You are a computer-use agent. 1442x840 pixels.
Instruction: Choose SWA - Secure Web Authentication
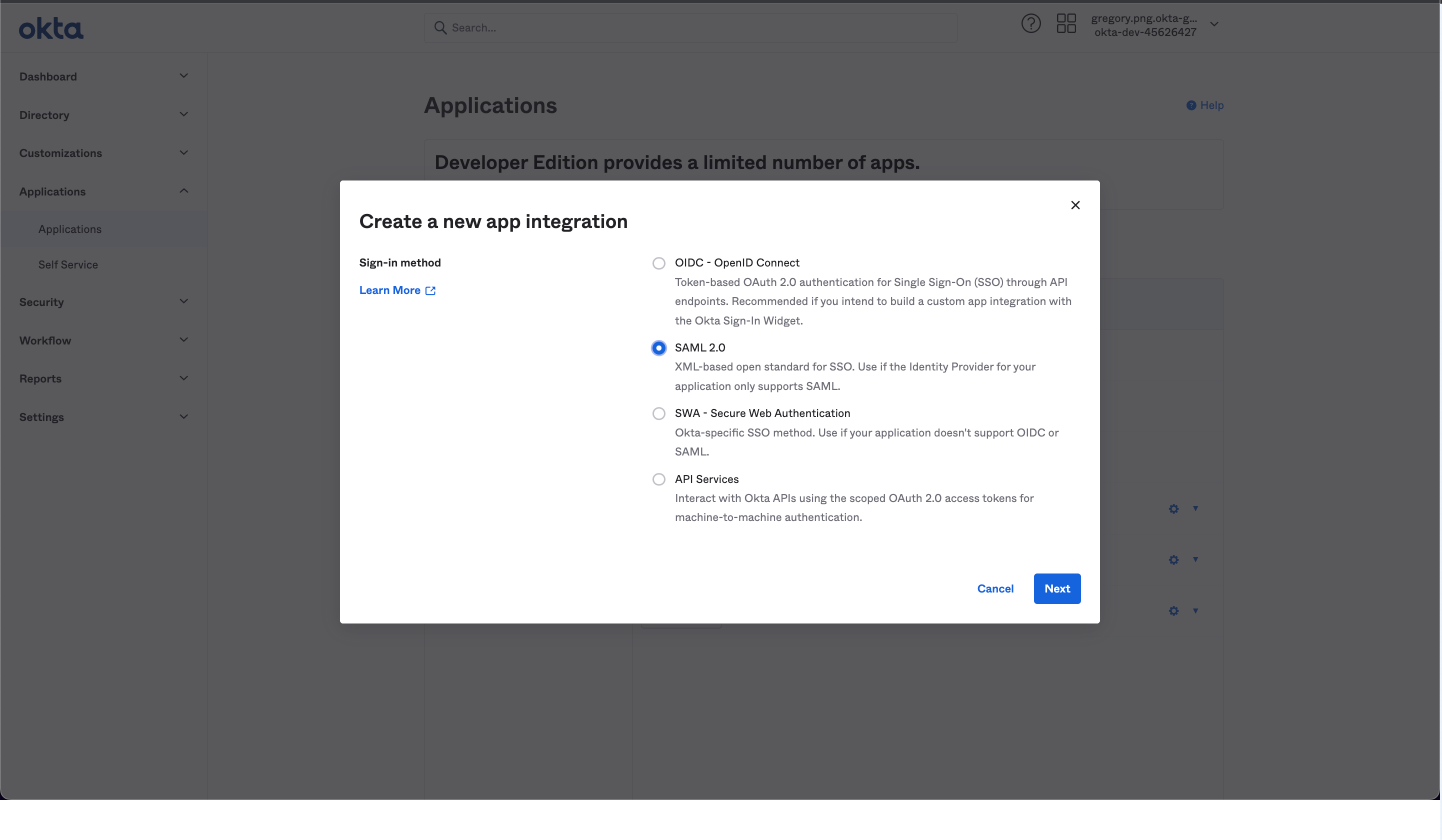[658, 413]
